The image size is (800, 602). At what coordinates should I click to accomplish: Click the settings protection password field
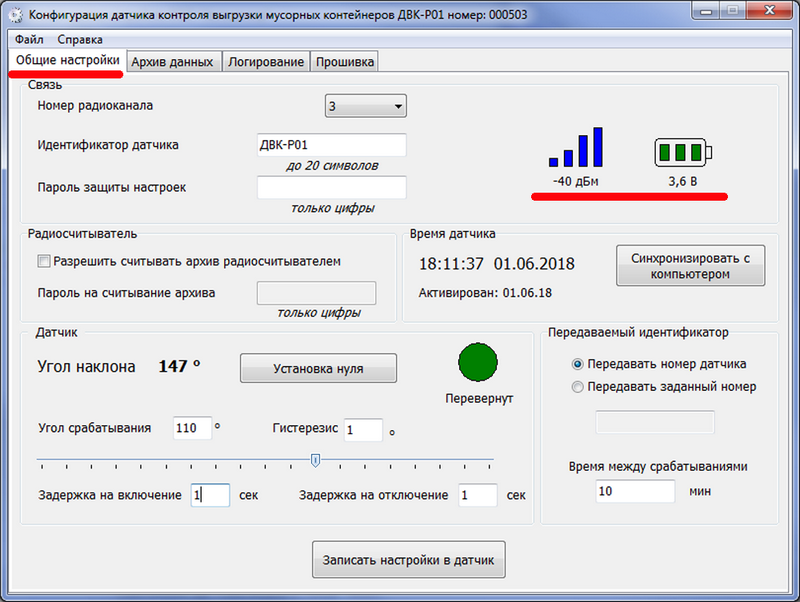pos(332,187)
